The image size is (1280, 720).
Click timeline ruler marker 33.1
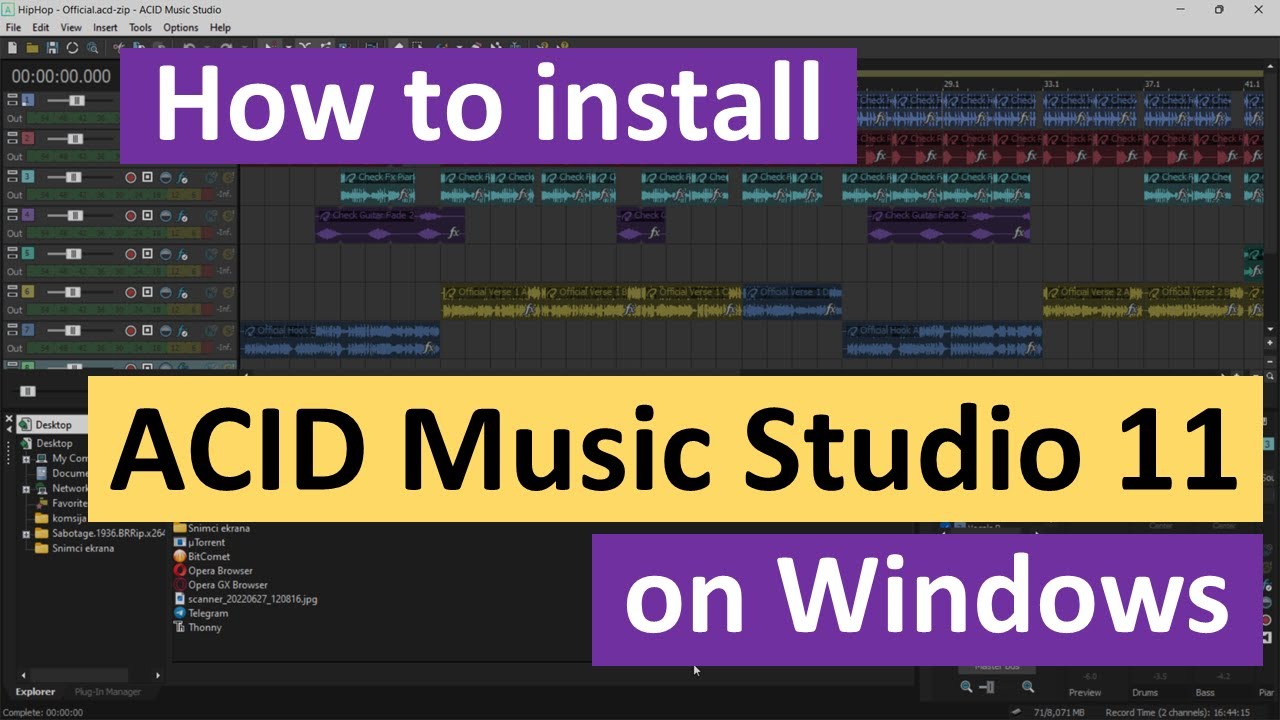(1050, 85)
